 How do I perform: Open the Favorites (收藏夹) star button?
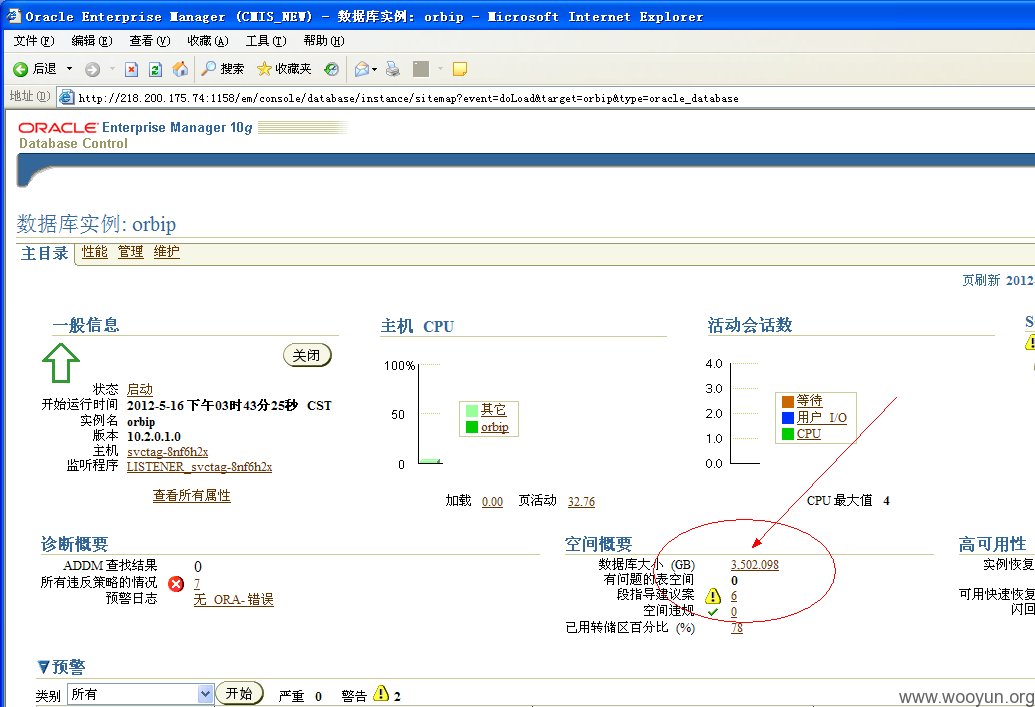(x=284, y=69)
